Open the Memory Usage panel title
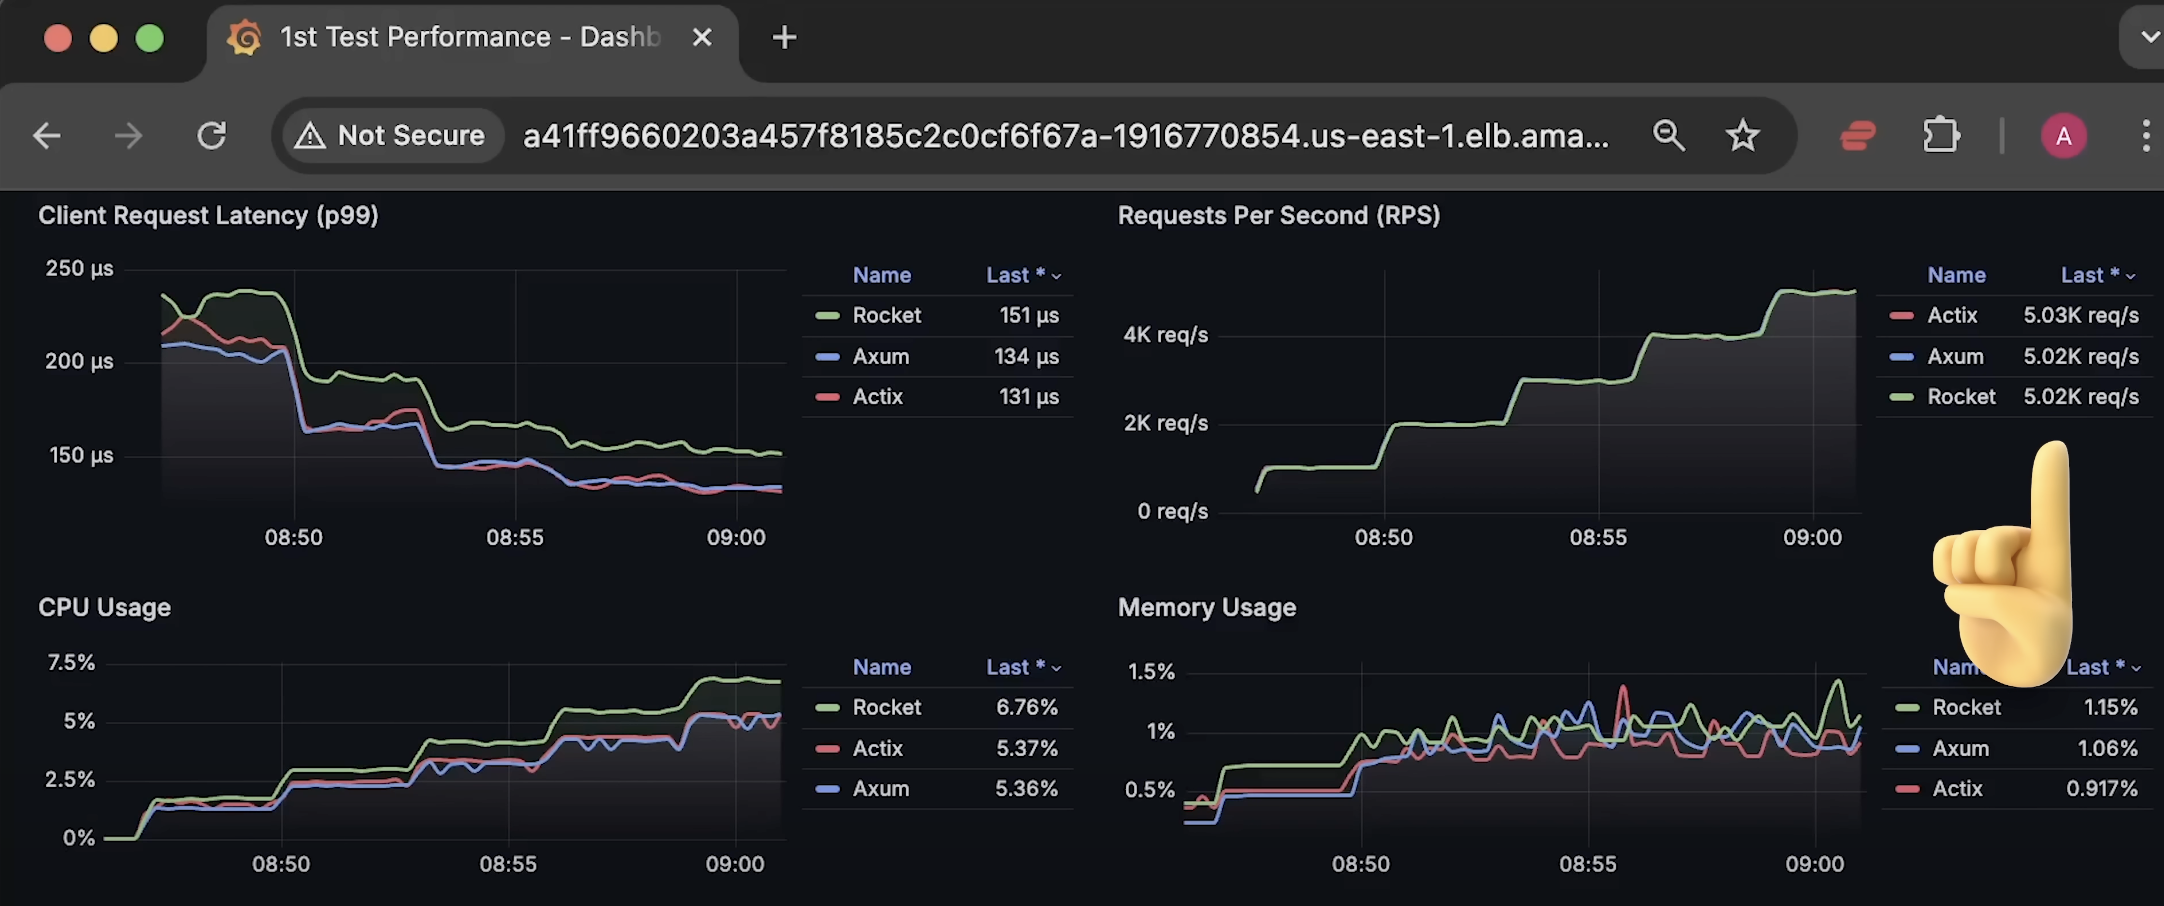The width and height of the screenshot is (2164, 906). coord(1207,608)
